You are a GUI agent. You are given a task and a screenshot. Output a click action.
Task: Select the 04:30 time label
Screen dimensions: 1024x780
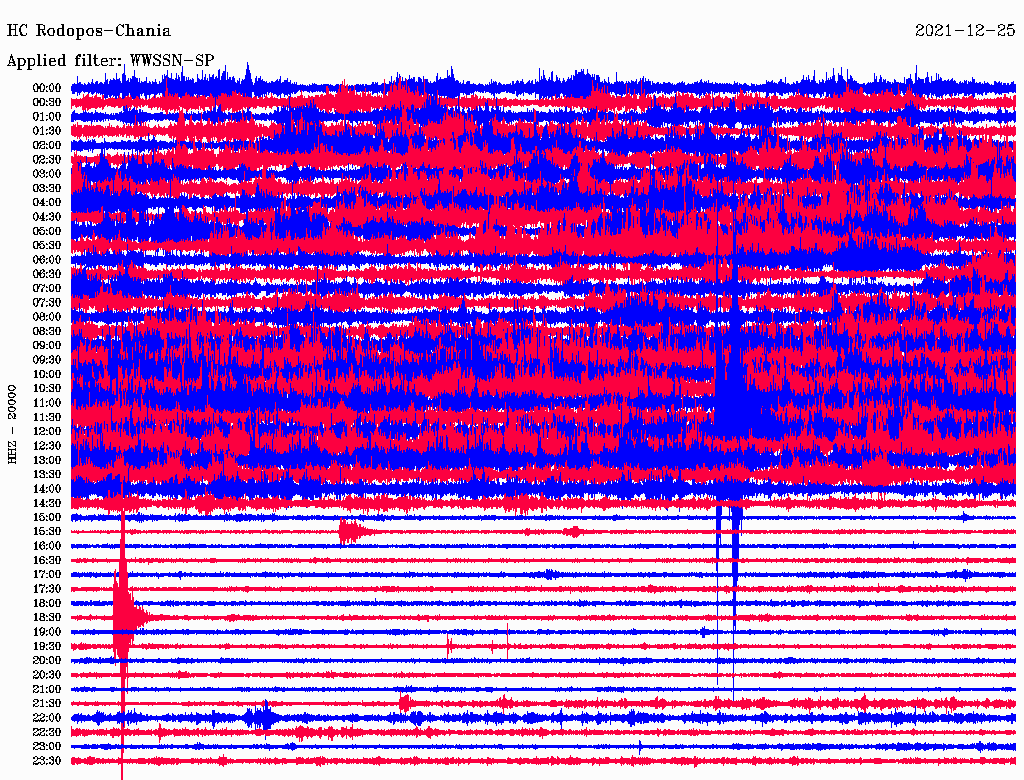pos(47,217)
